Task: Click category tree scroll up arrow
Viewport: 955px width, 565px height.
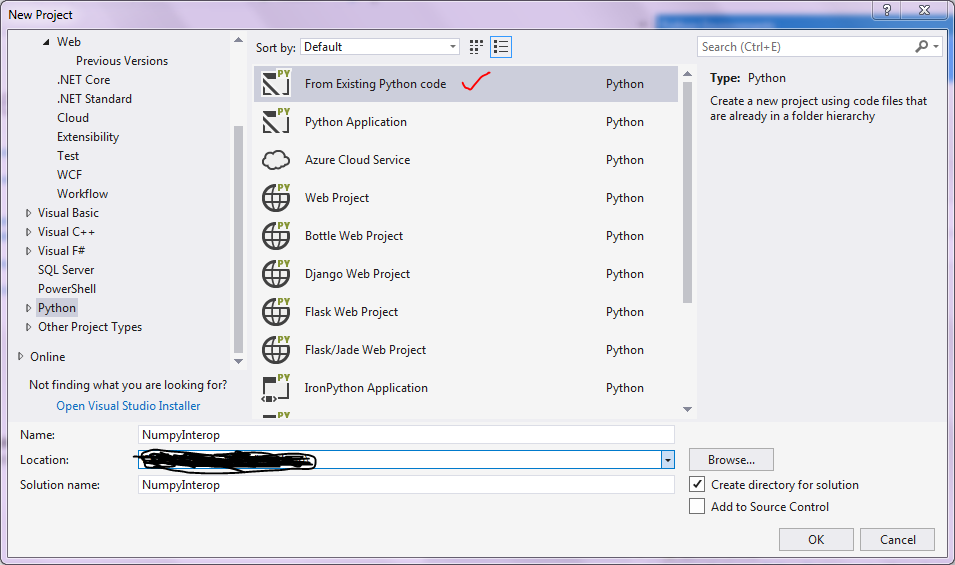Action: (238, 40)
